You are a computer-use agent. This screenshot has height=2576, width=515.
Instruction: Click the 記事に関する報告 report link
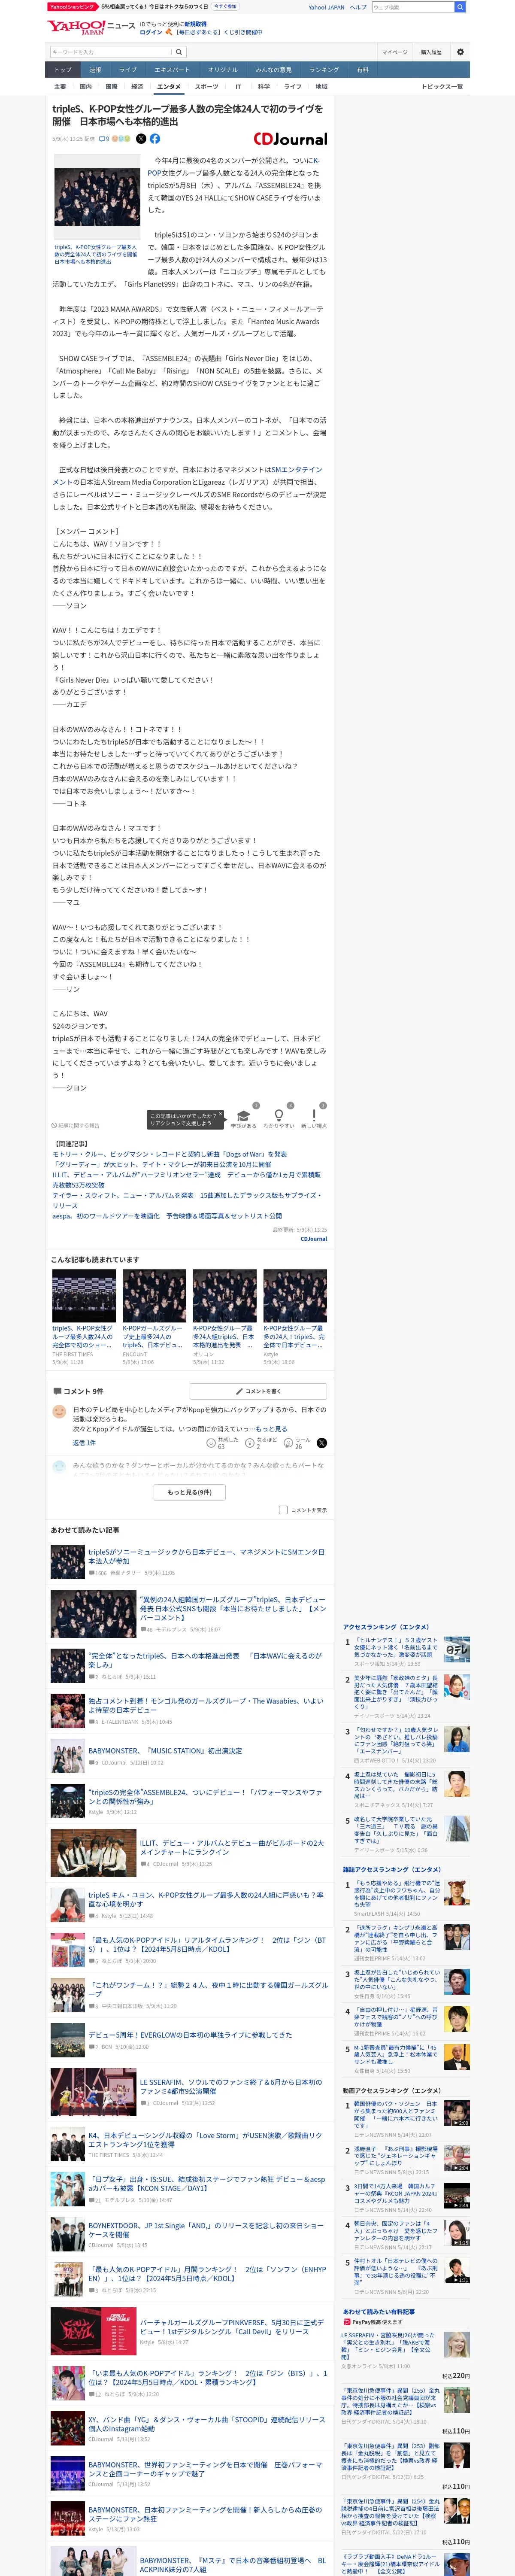coord(76,1126)
